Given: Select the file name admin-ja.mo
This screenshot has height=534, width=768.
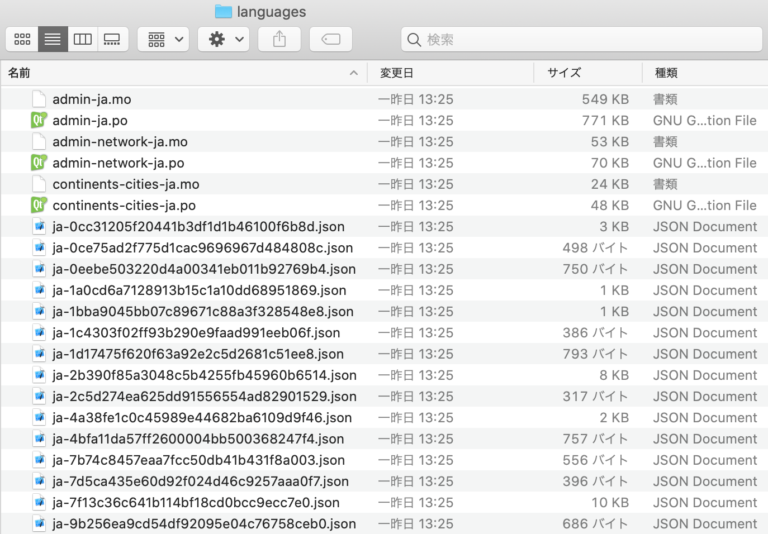Looking at the screenshot, I should 92,99.
